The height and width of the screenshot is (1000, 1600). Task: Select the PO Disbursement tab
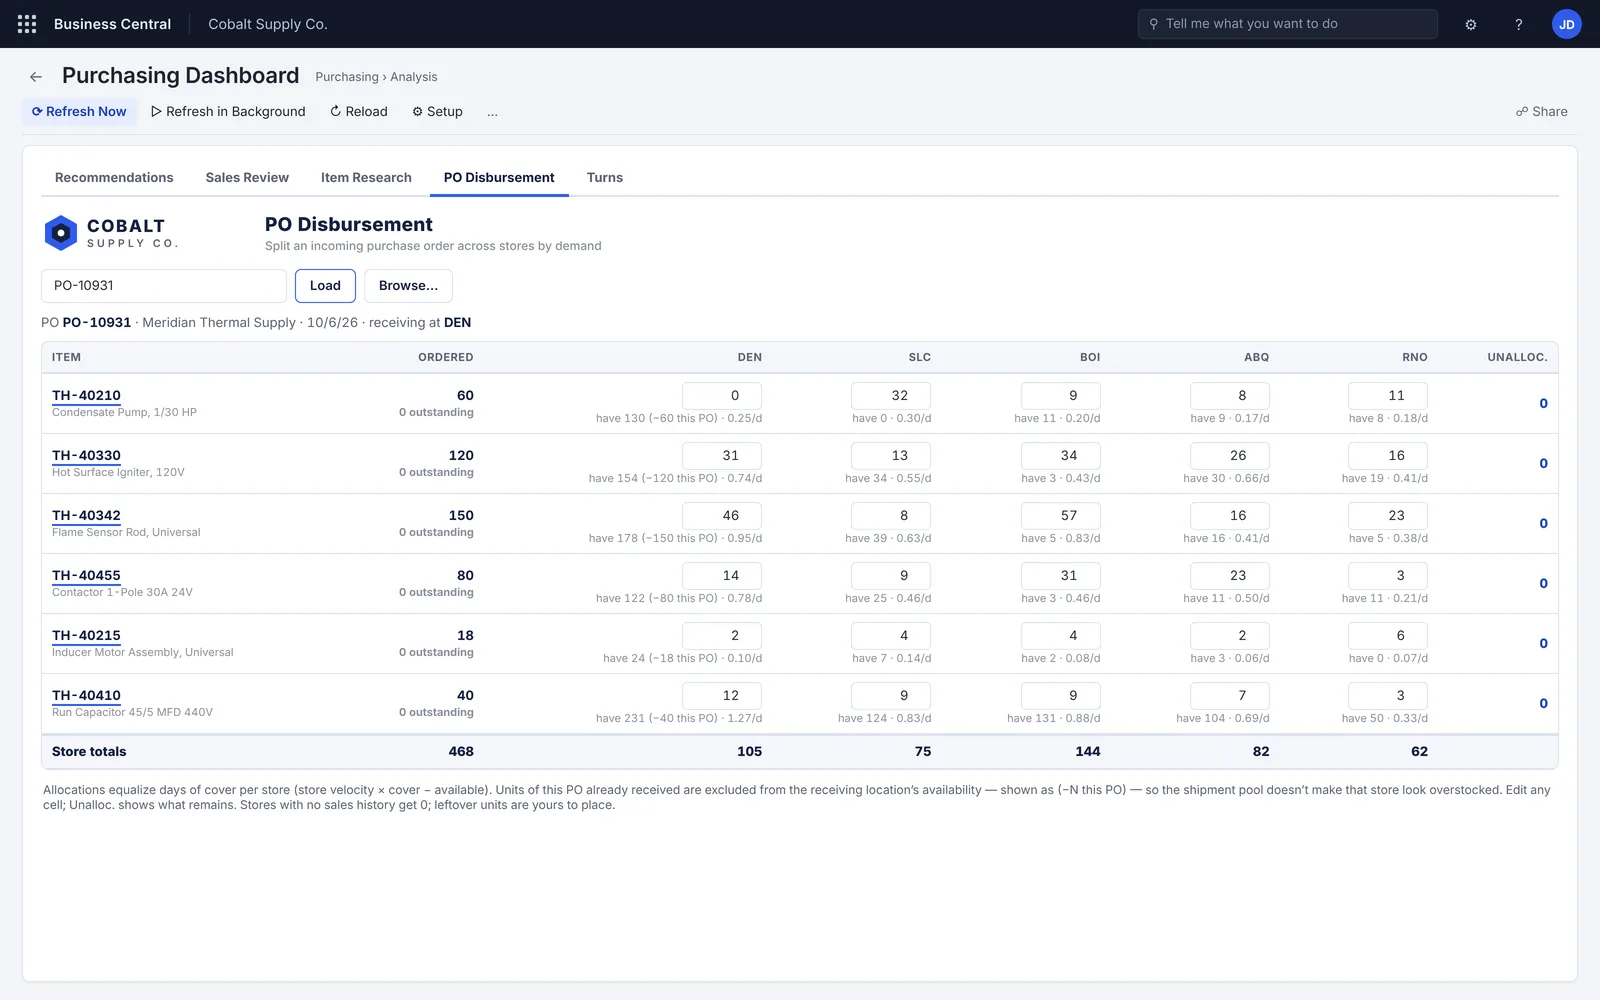(499, 178)
